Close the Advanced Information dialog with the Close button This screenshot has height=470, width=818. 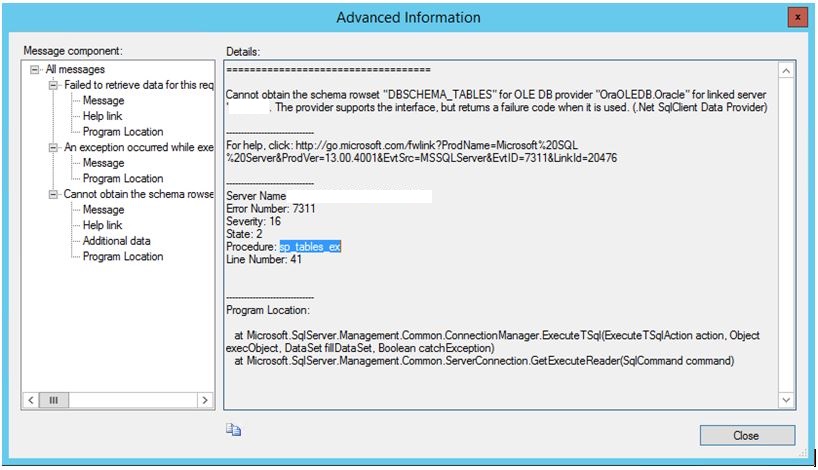(747, 435)
